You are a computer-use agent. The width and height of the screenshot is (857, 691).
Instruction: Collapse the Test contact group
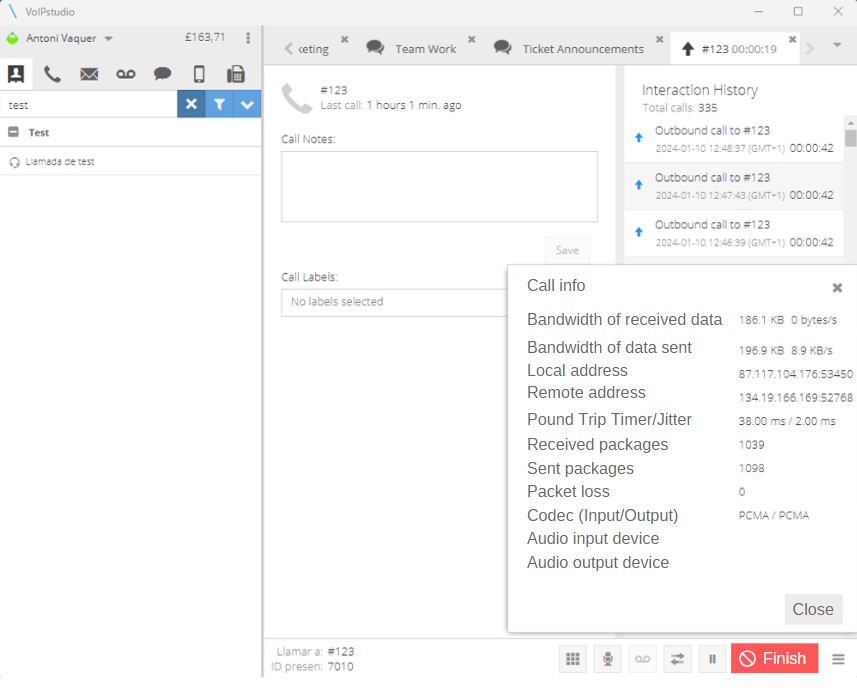coord(14,132)
